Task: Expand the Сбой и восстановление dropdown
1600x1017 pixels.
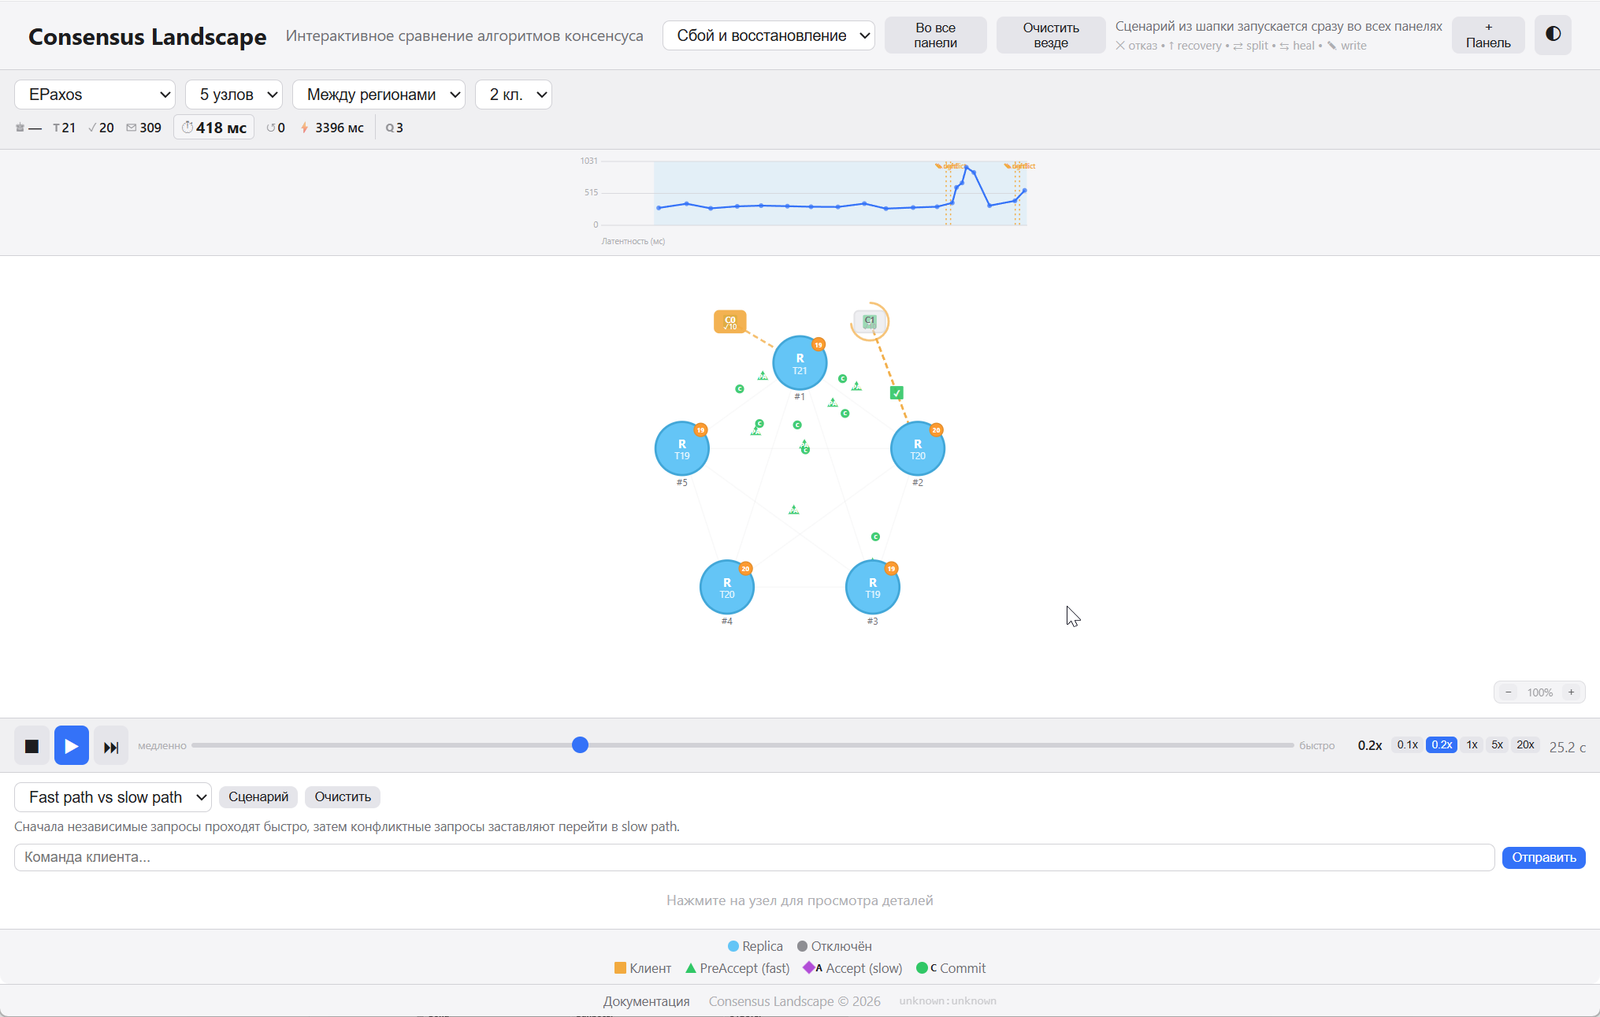Action: pos(768,36)
